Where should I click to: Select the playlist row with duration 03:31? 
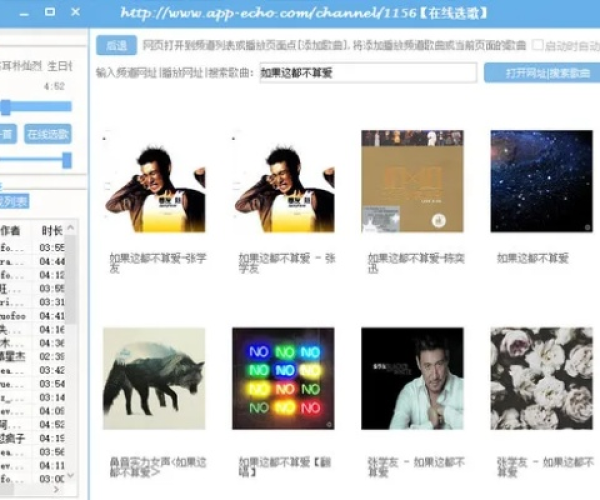[x=33, y=302]
